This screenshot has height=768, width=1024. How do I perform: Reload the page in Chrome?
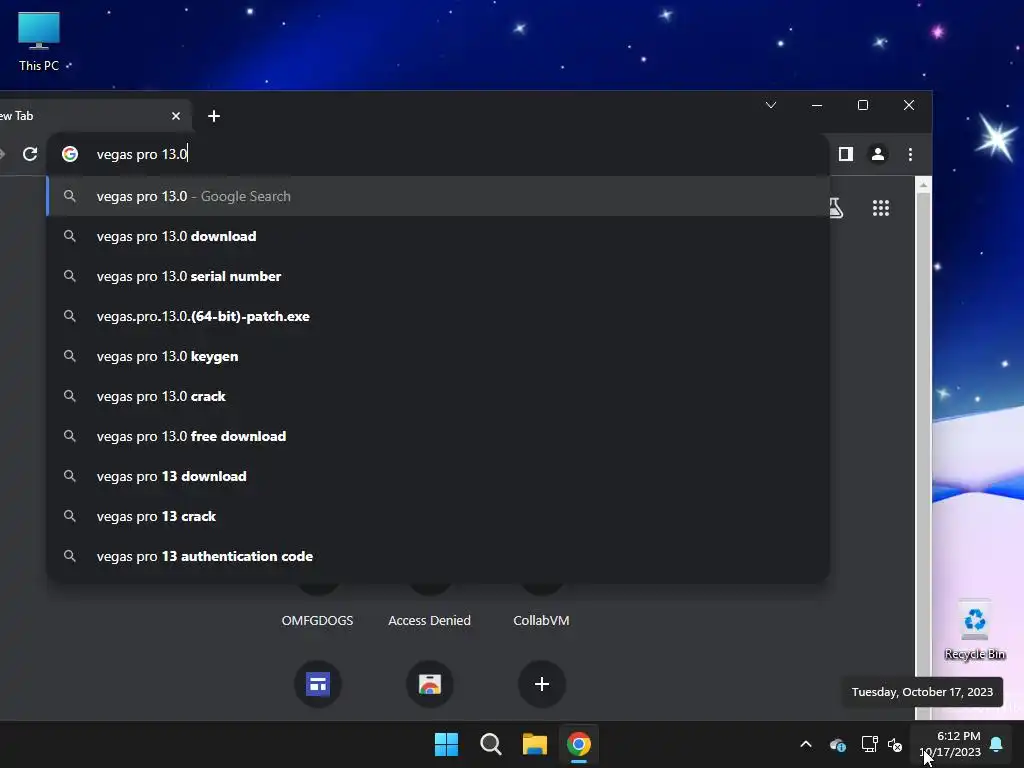tap(30, 154)
